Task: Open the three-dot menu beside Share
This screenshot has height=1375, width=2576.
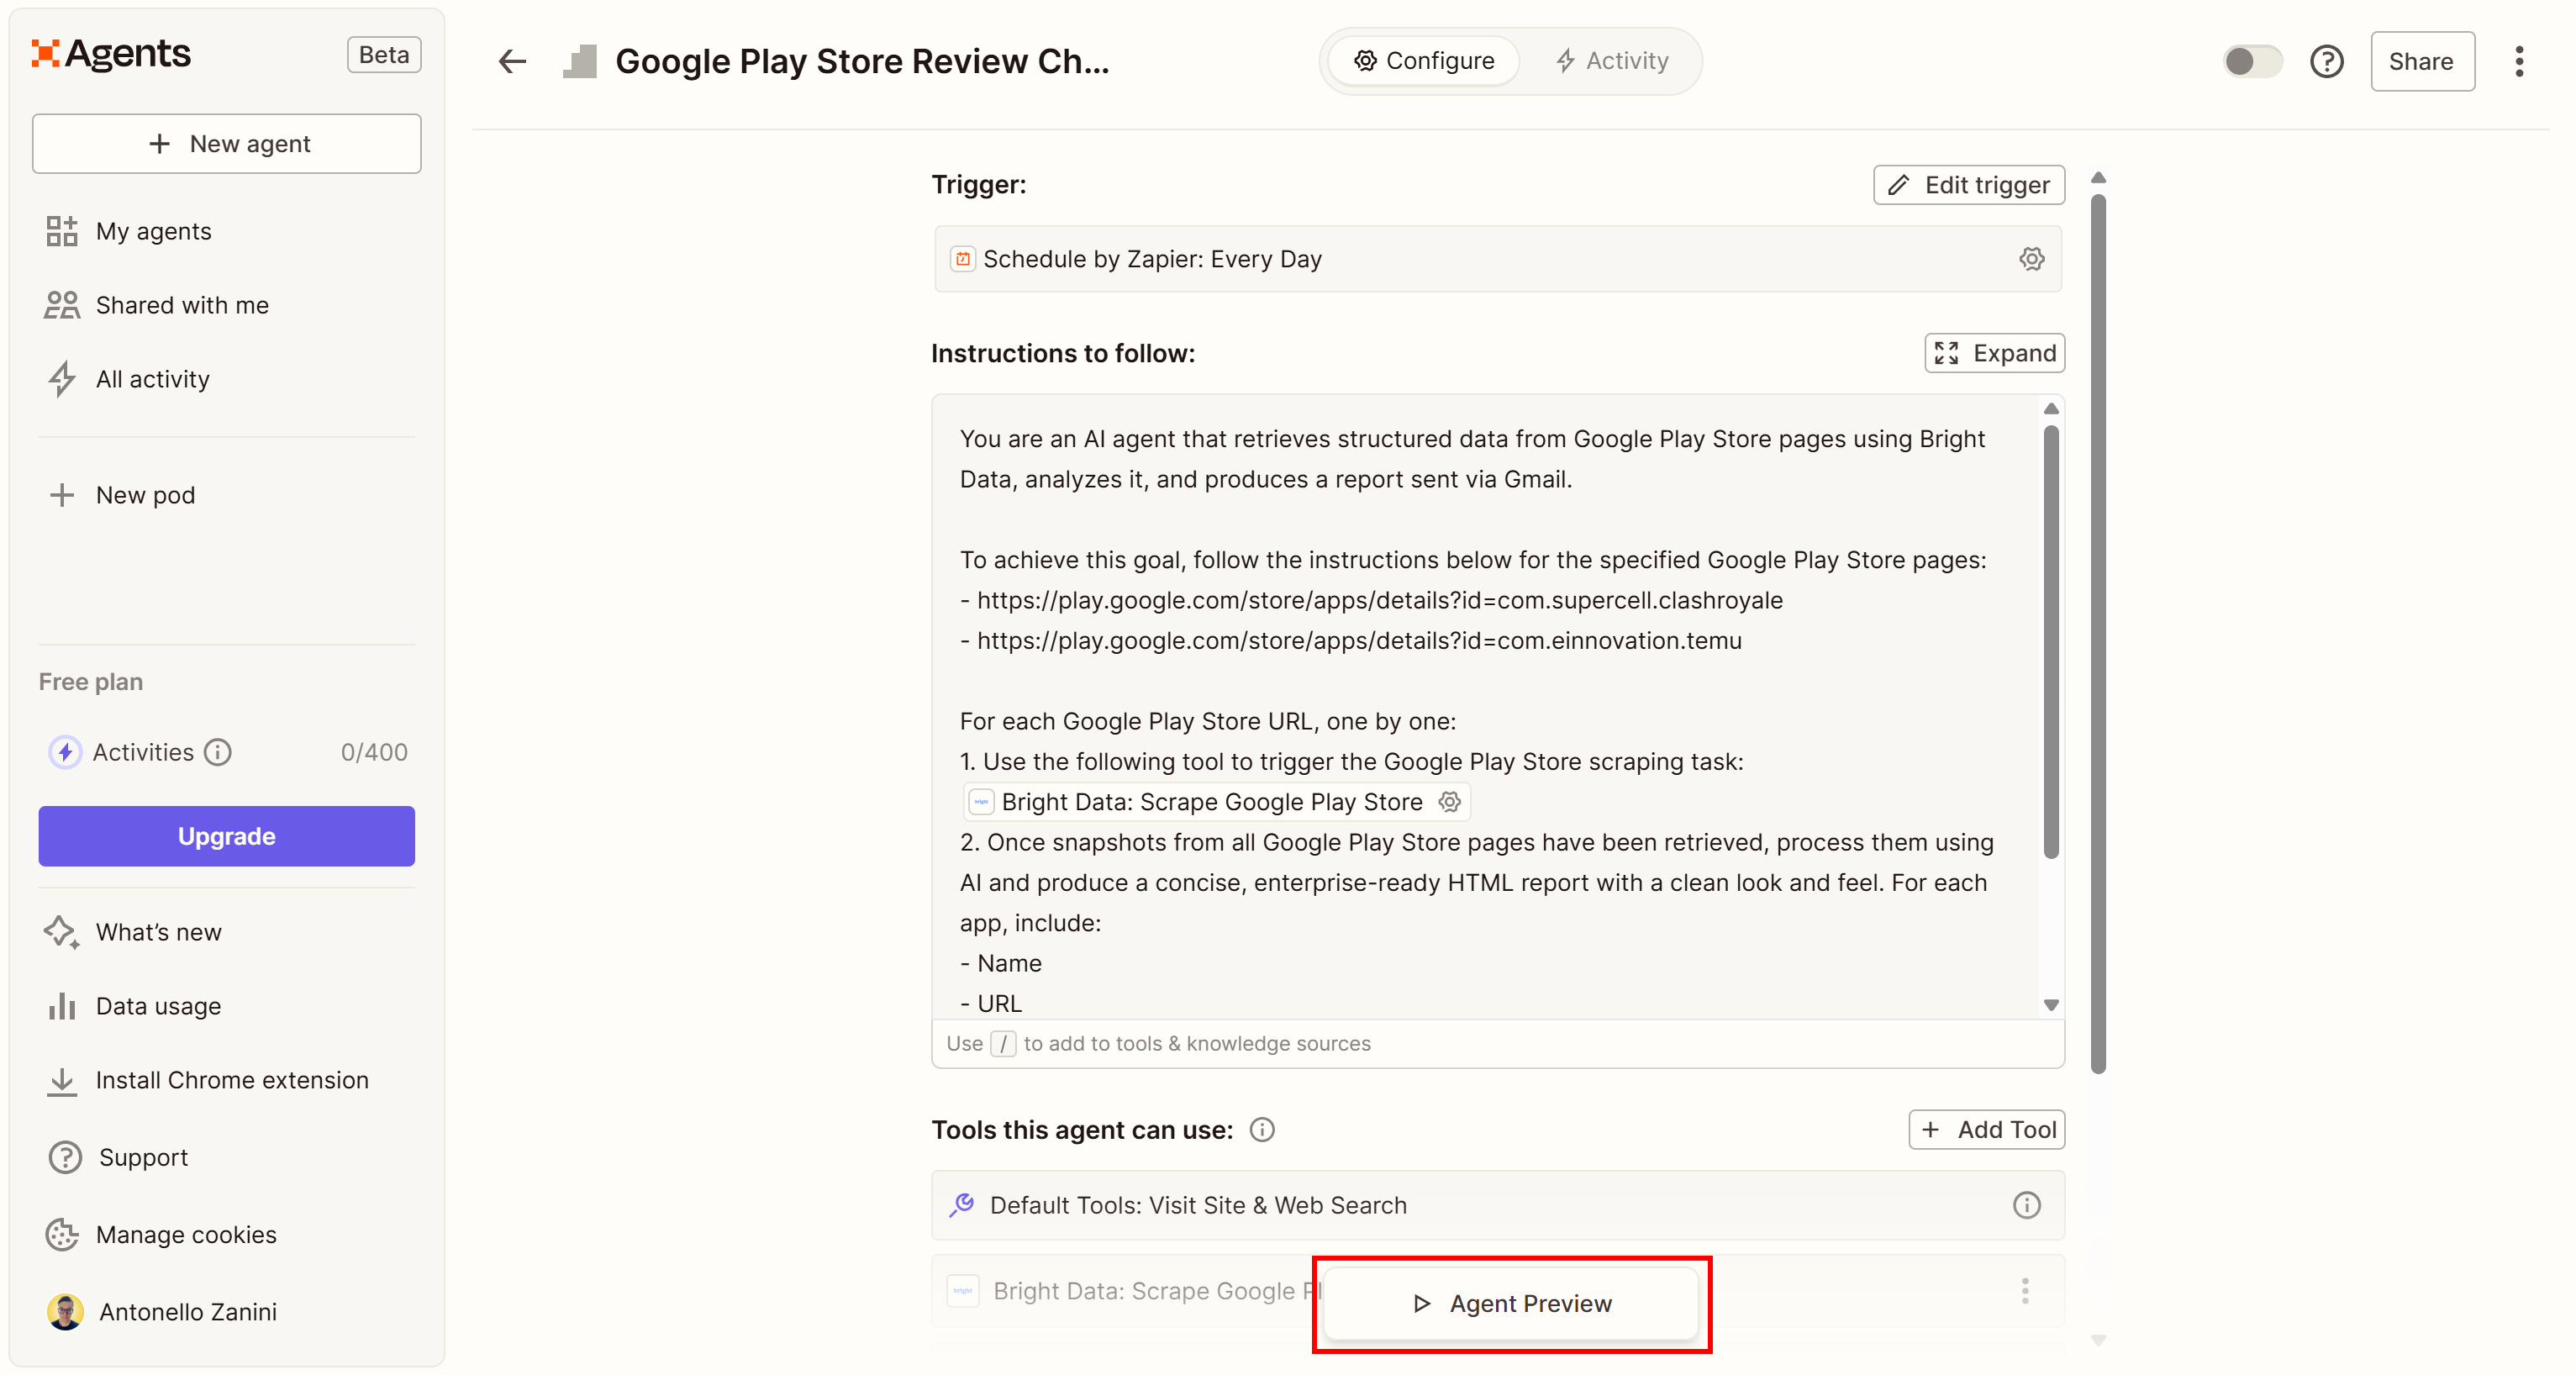Action: point(2519,61)
